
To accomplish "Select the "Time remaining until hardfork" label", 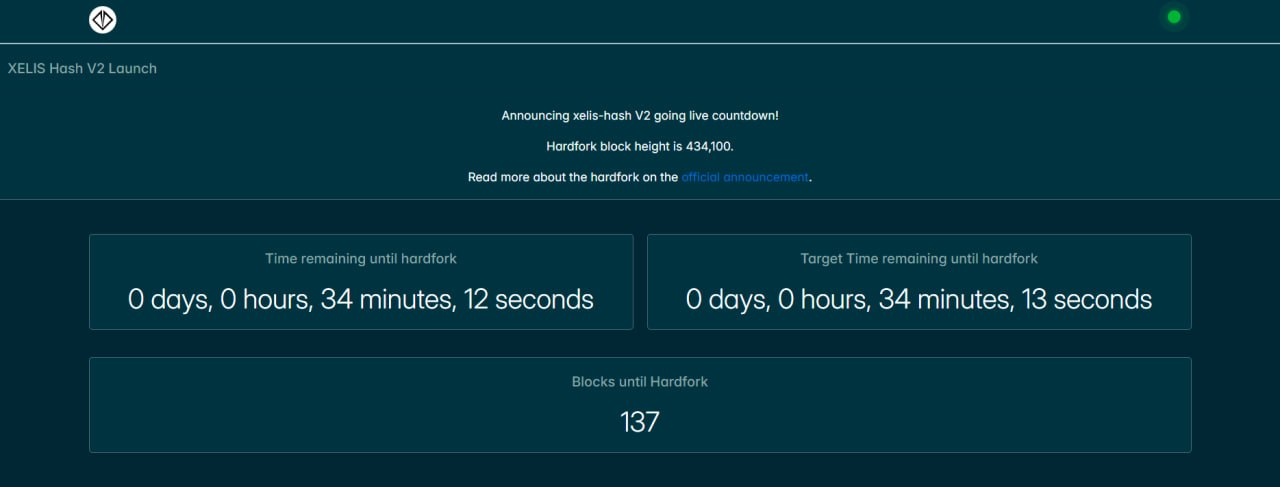I will (361, 259).
